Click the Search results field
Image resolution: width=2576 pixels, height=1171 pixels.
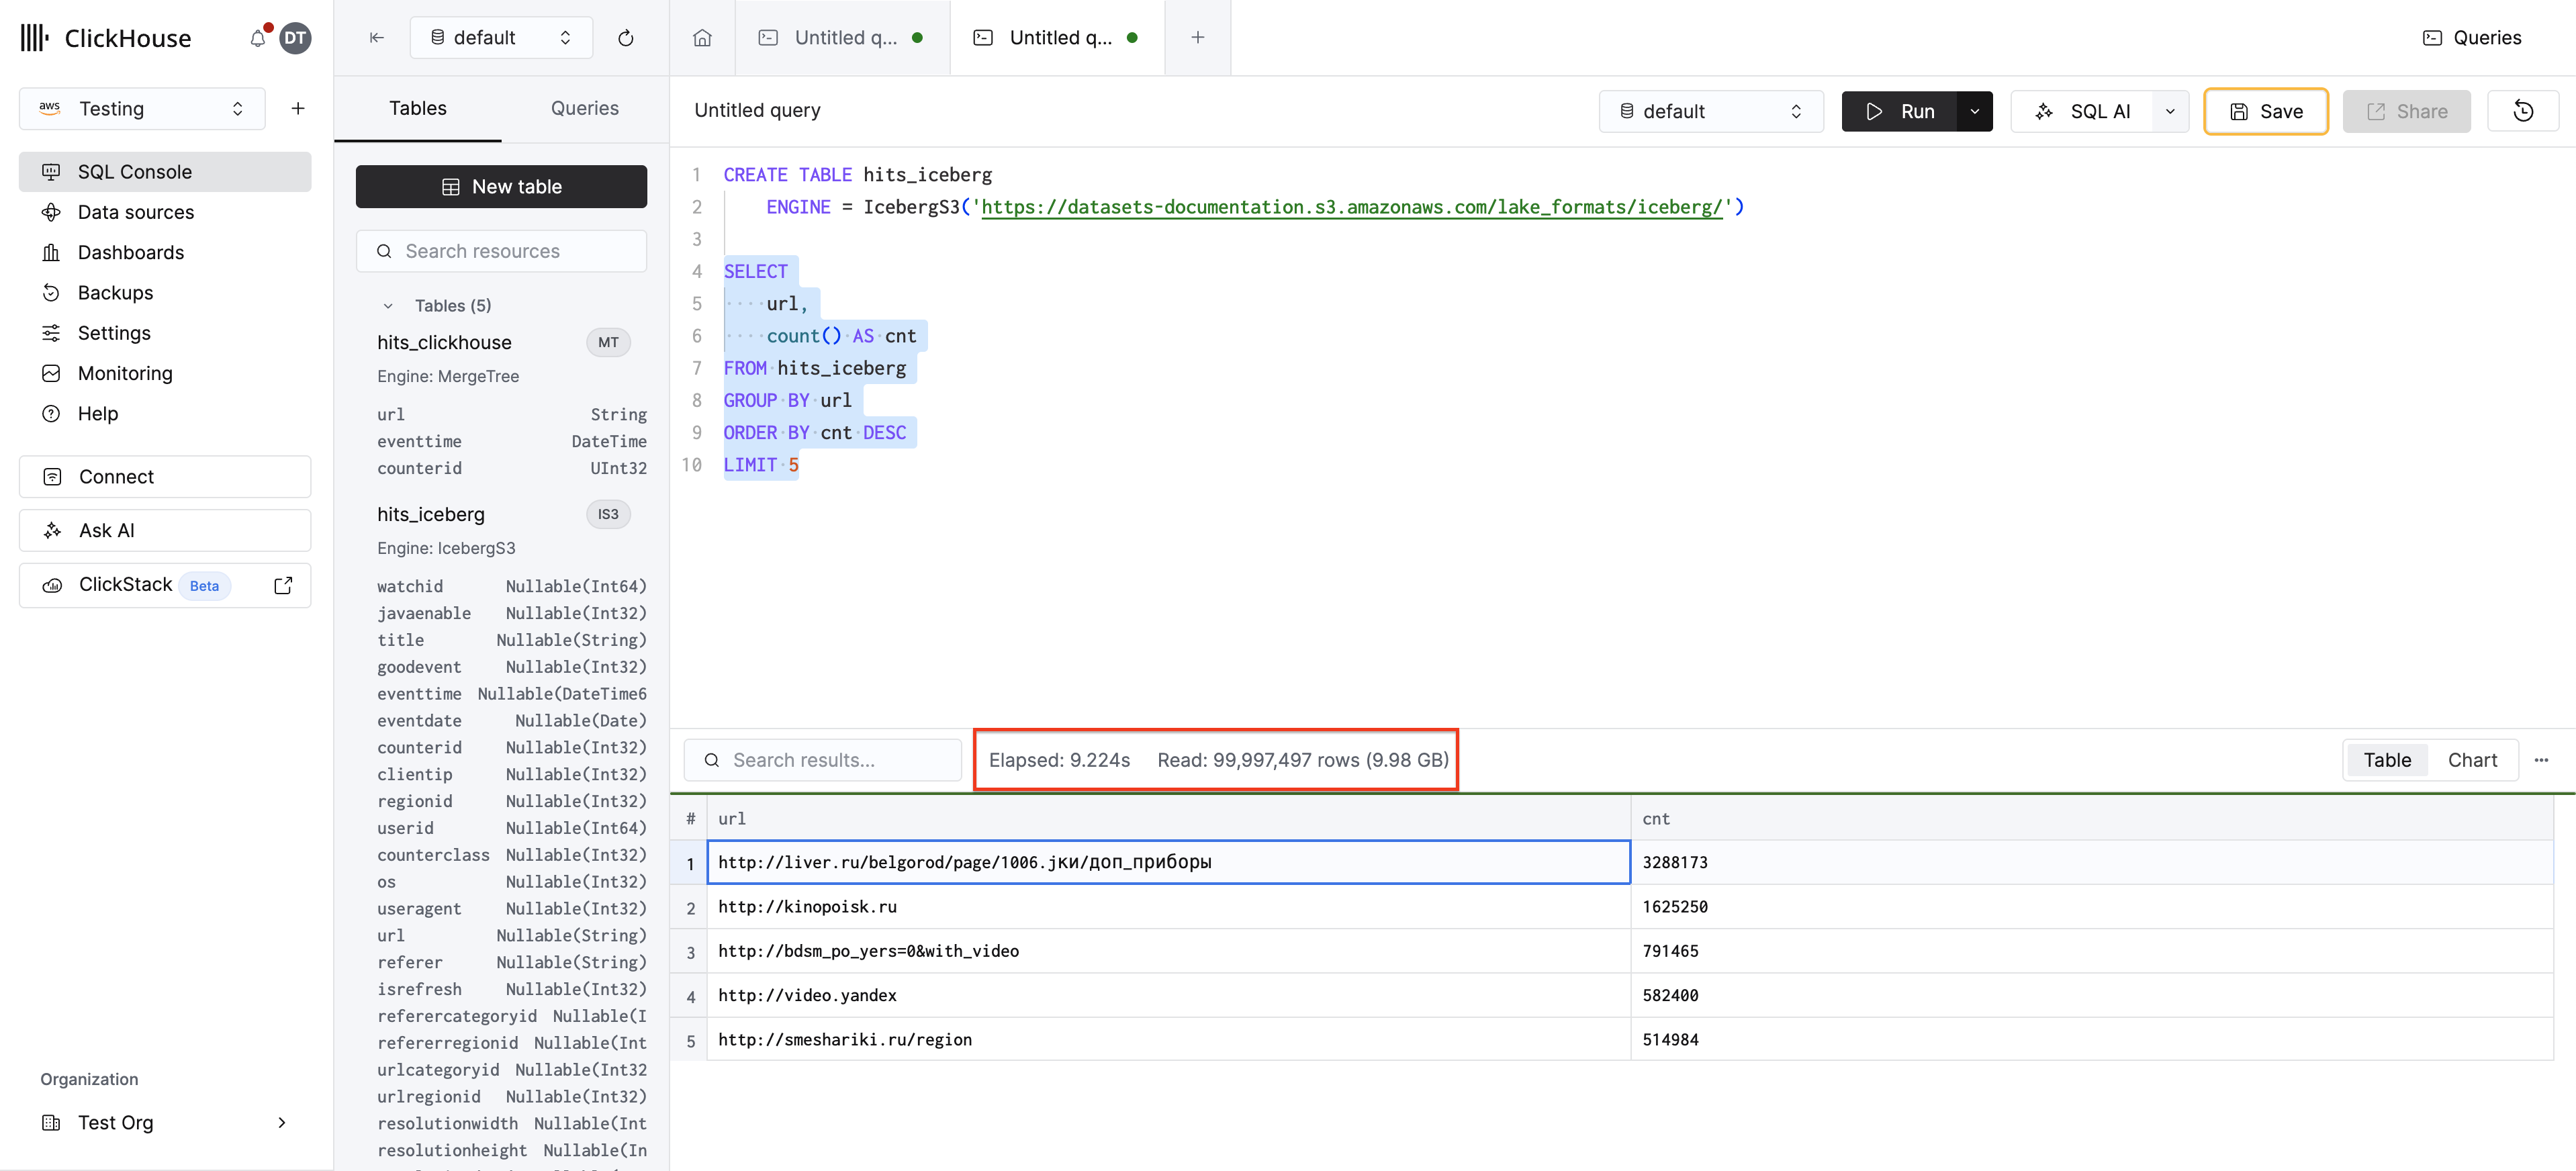[x=822, y=760]
